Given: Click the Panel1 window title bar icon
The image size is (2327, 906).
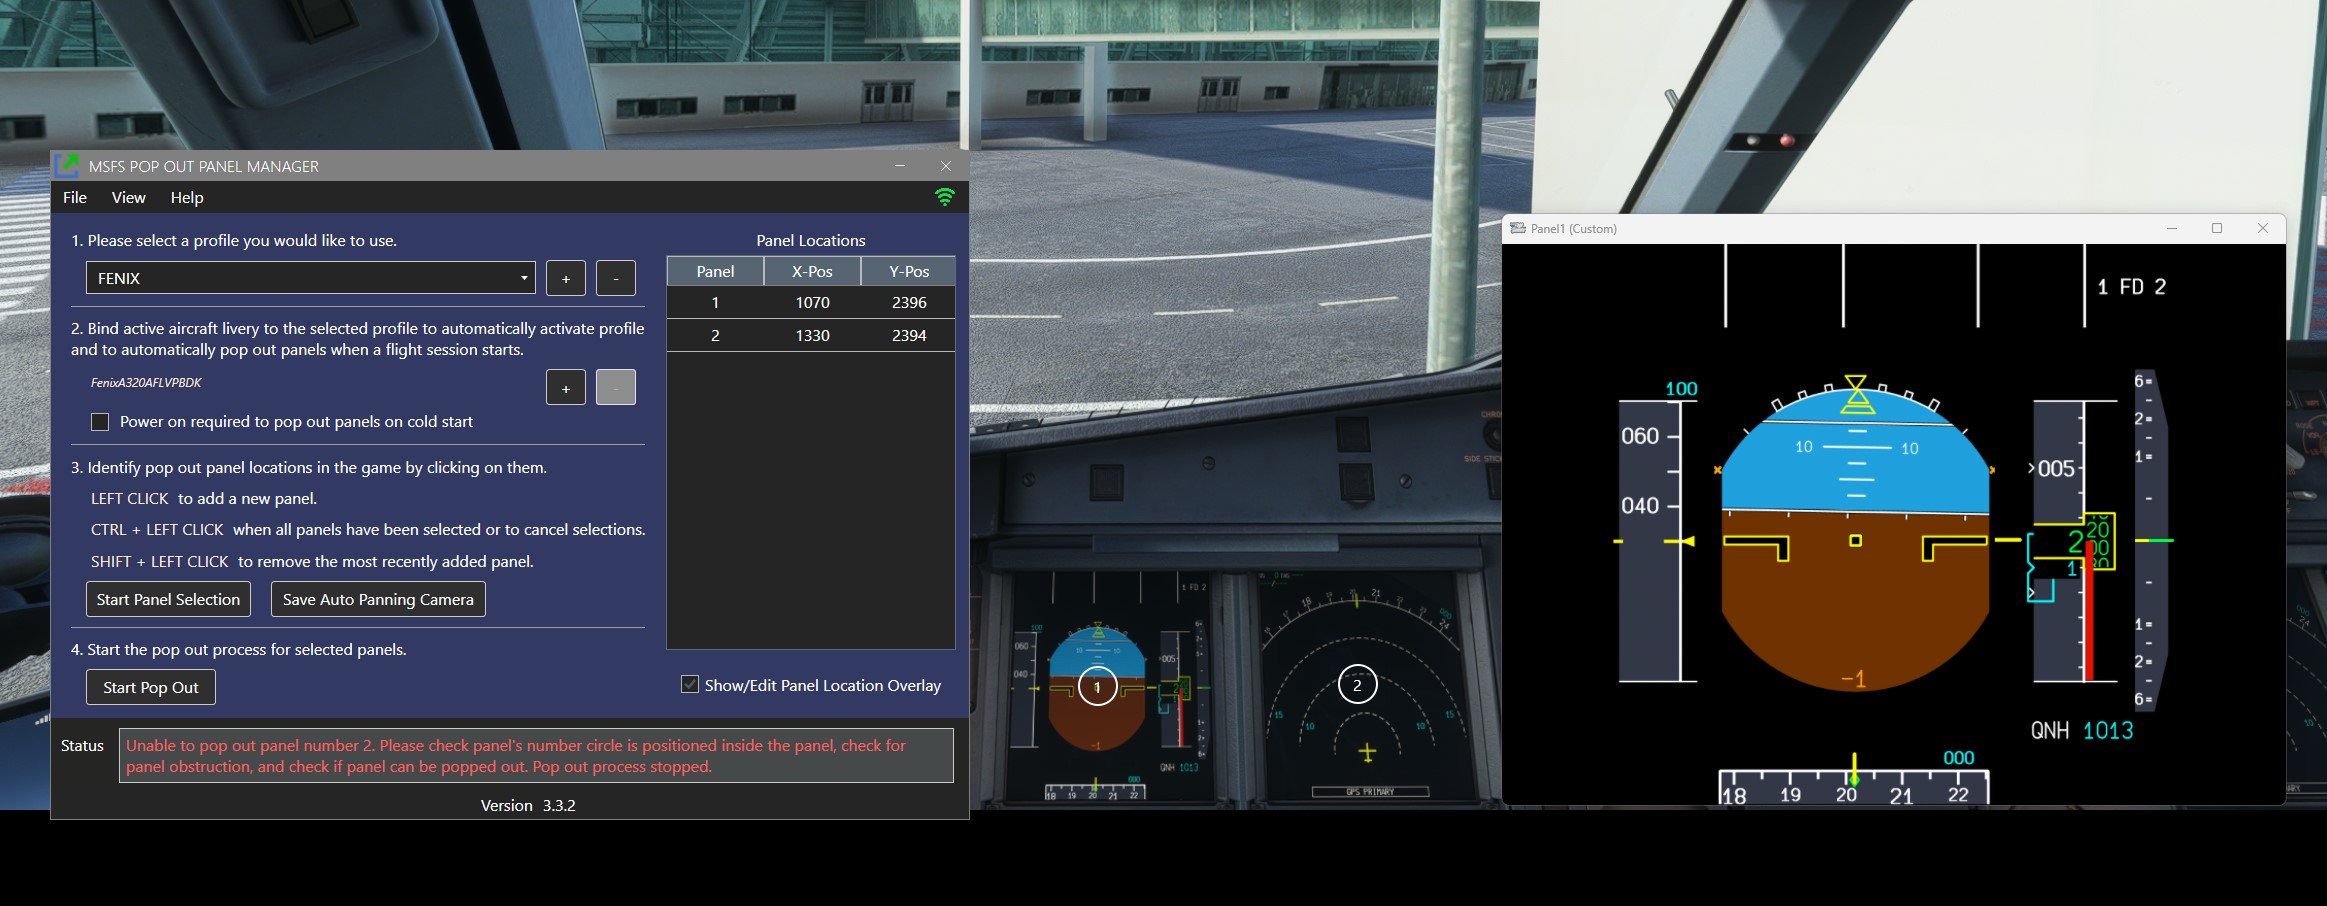Looking at the screenshot, I should 1518,228.
